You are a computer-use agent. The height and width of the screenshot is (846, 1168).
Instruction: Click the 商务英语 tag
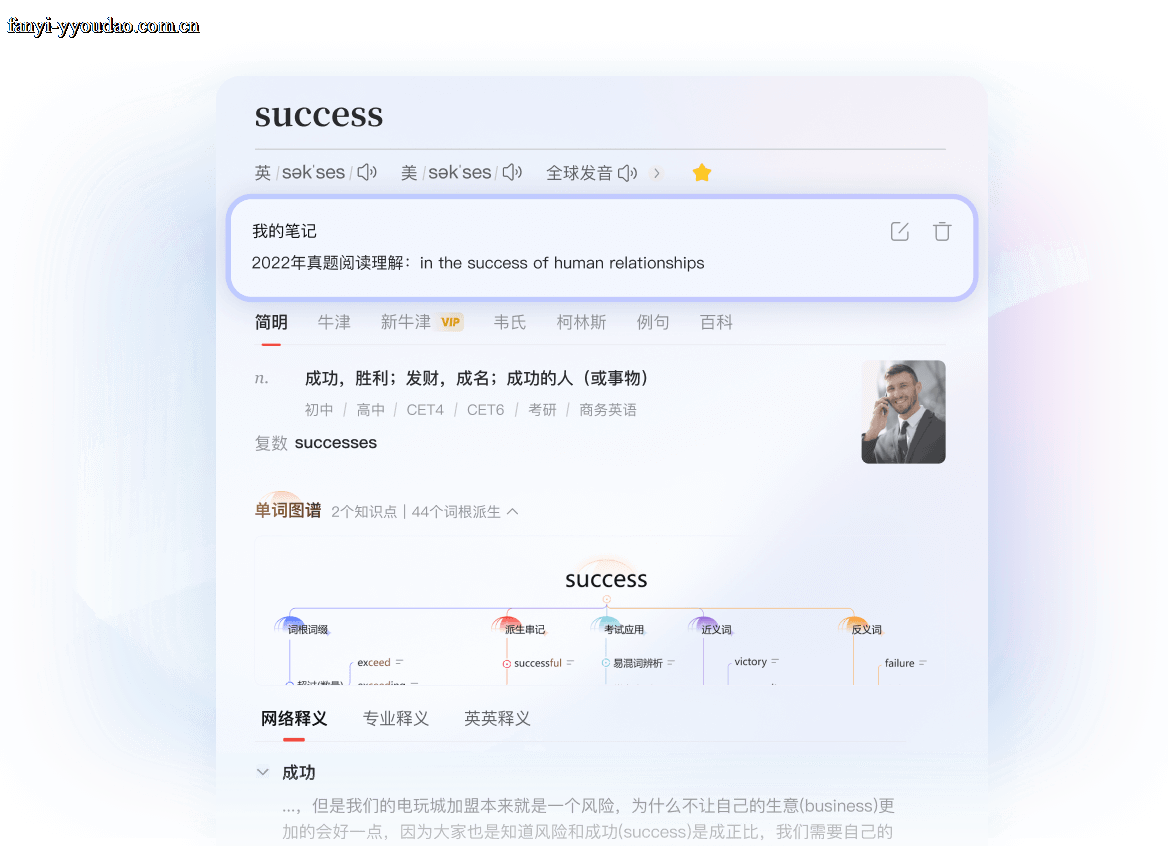tap(608, 410)
